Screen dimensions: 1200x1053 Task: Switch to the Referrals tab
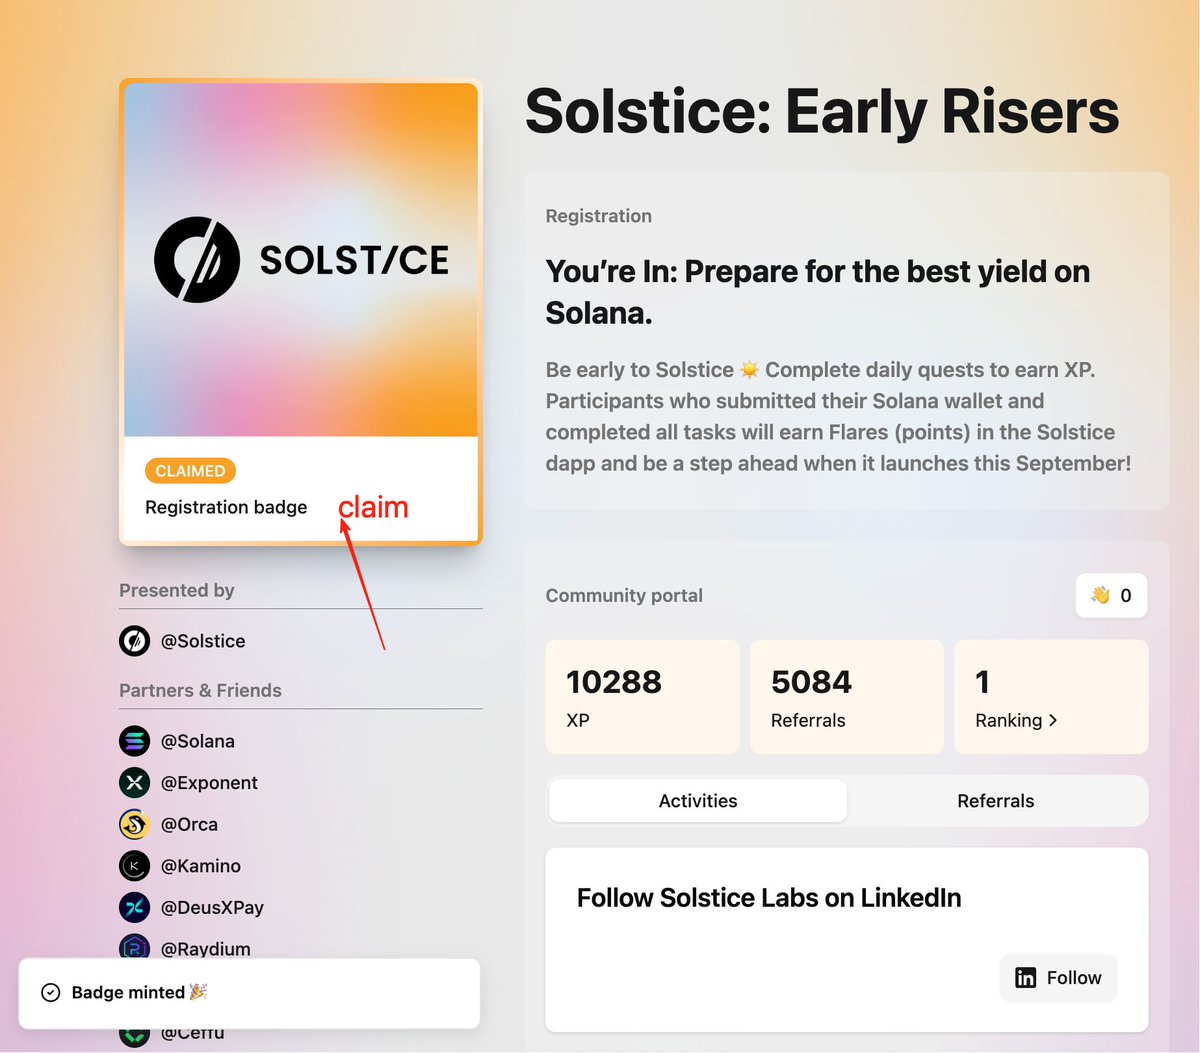(996, 801)
